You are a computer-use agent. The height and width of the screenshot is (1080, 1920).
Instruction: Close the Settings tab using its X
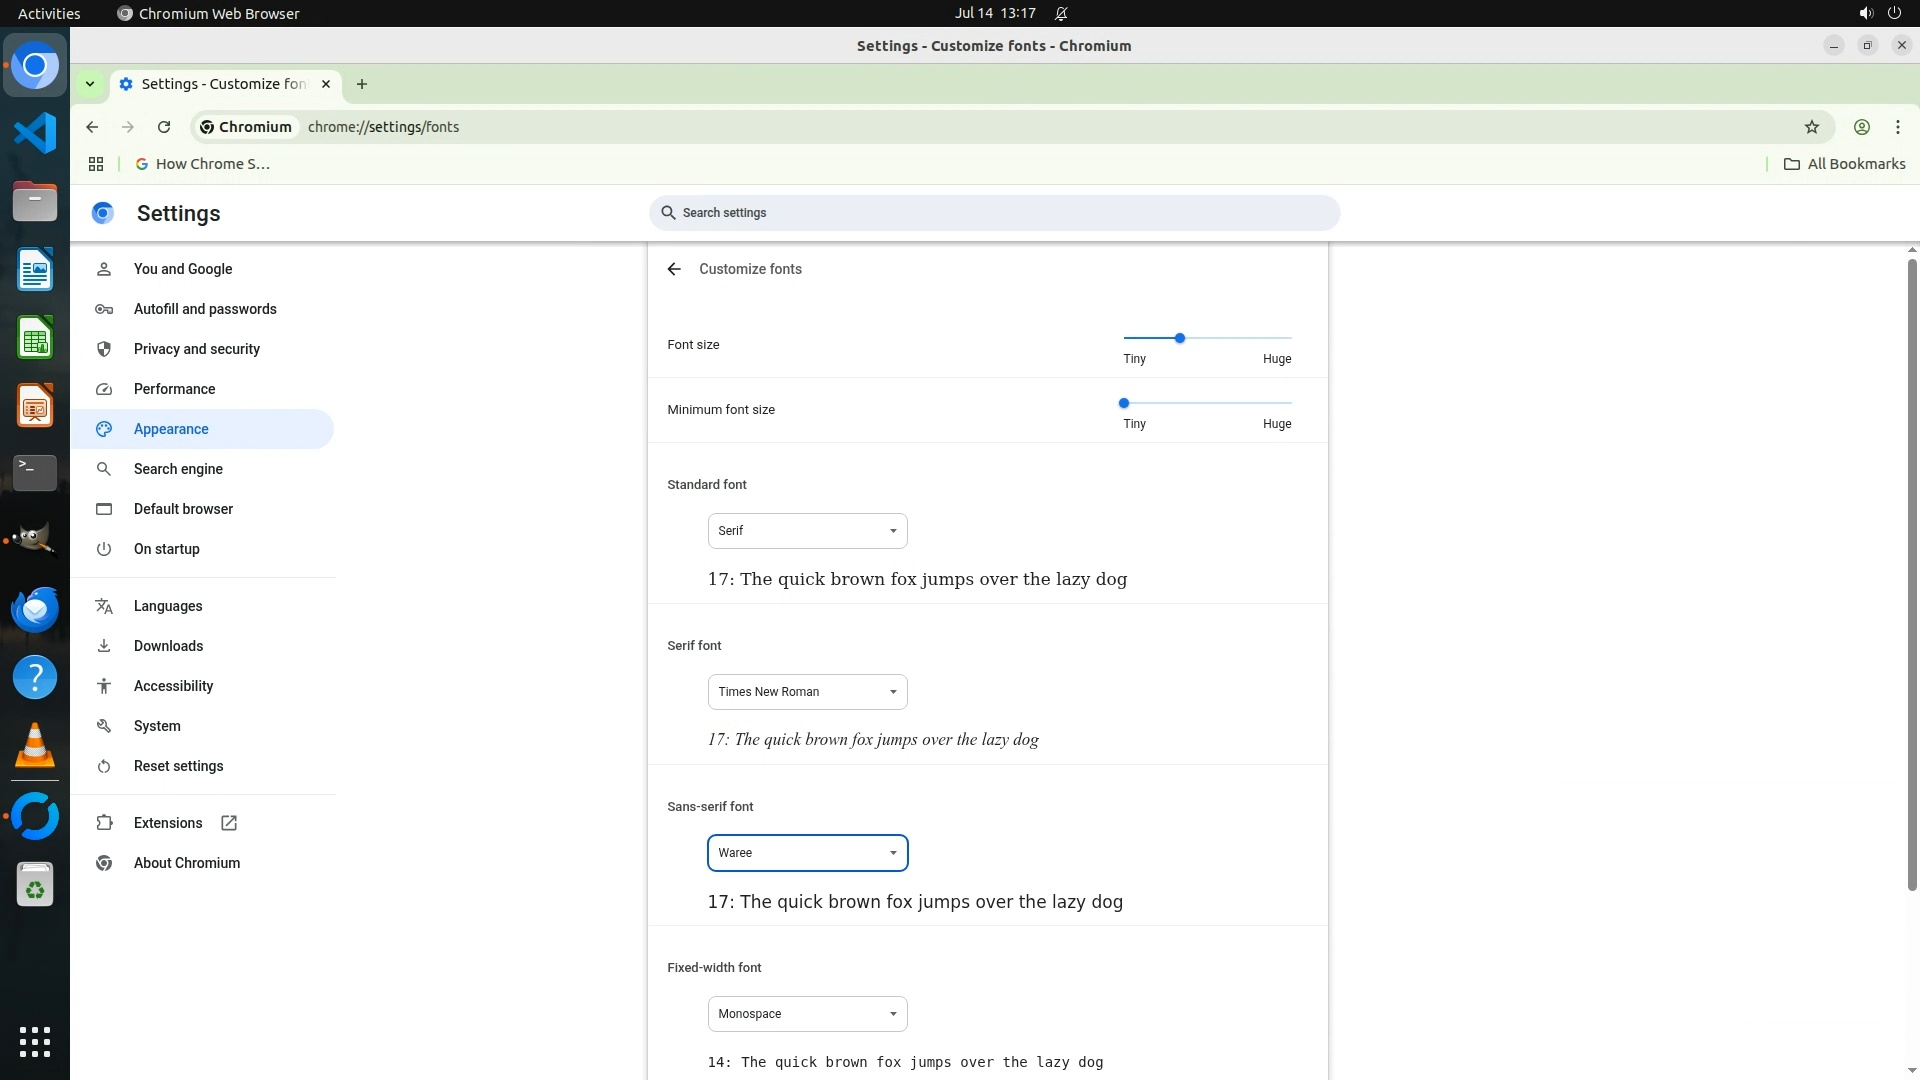326,84
